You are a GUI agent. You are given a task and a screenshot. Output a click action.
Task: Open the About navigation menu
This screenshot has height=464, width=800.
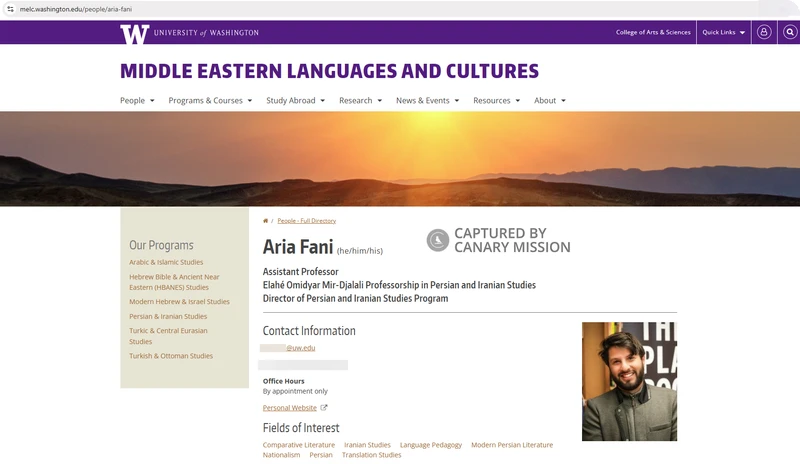tap(549, 100)
